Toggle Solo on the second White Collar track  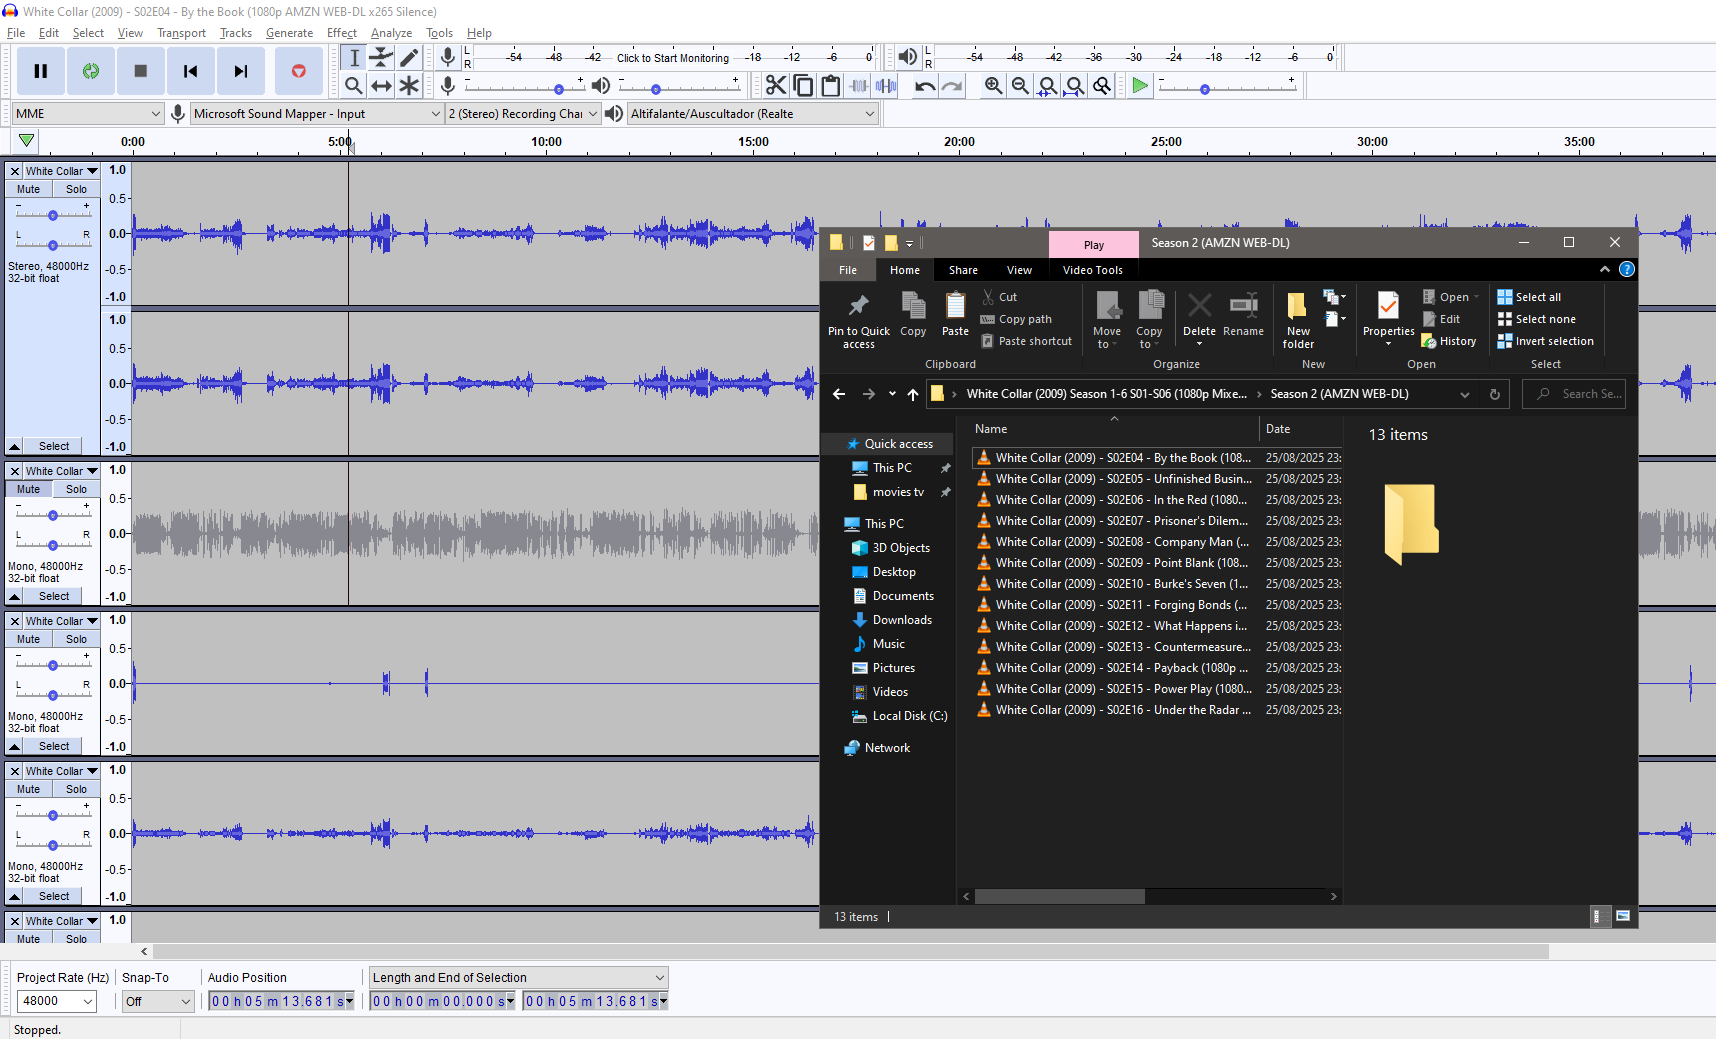point(77,489)
